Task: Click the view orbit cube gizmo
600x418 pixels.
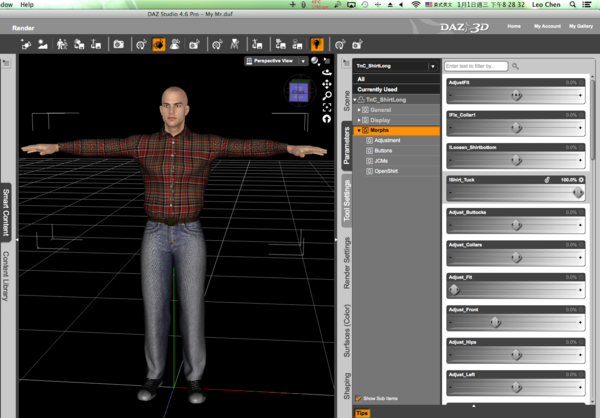Action: point(299,91)
